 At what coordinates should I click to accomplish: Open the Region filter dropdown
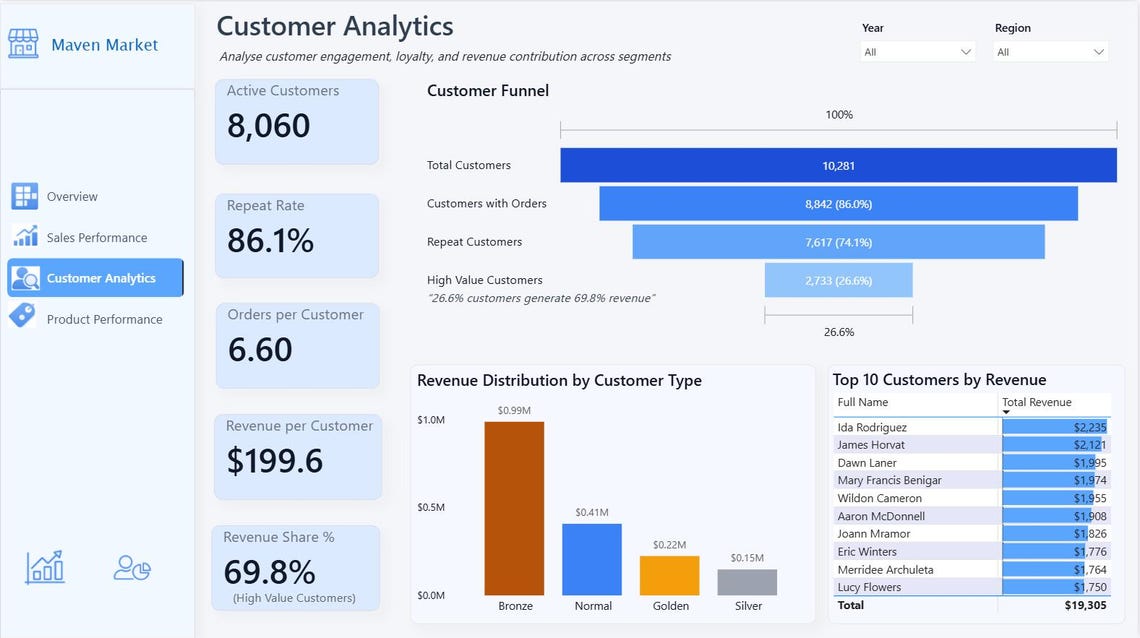click(1050, 52)
